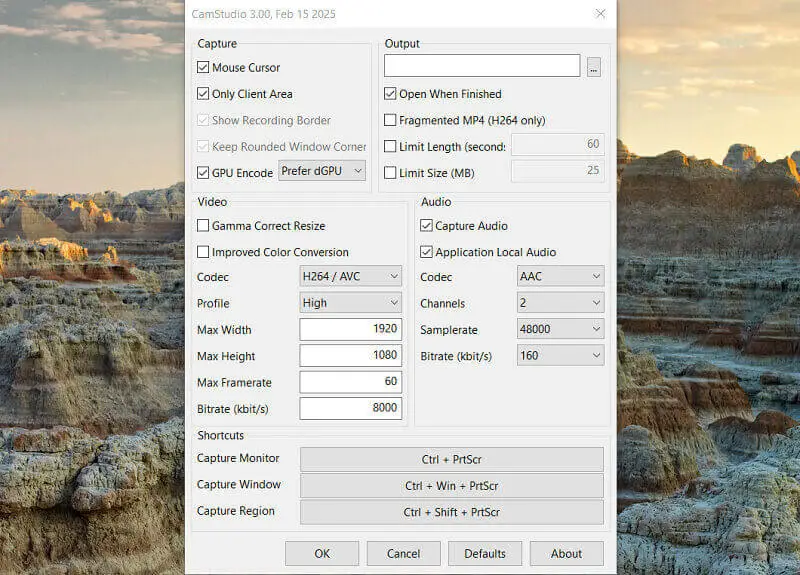Screen dimensions: 800x575
Task: Change the Capture Window shortcut button
Action: (452, 486)
